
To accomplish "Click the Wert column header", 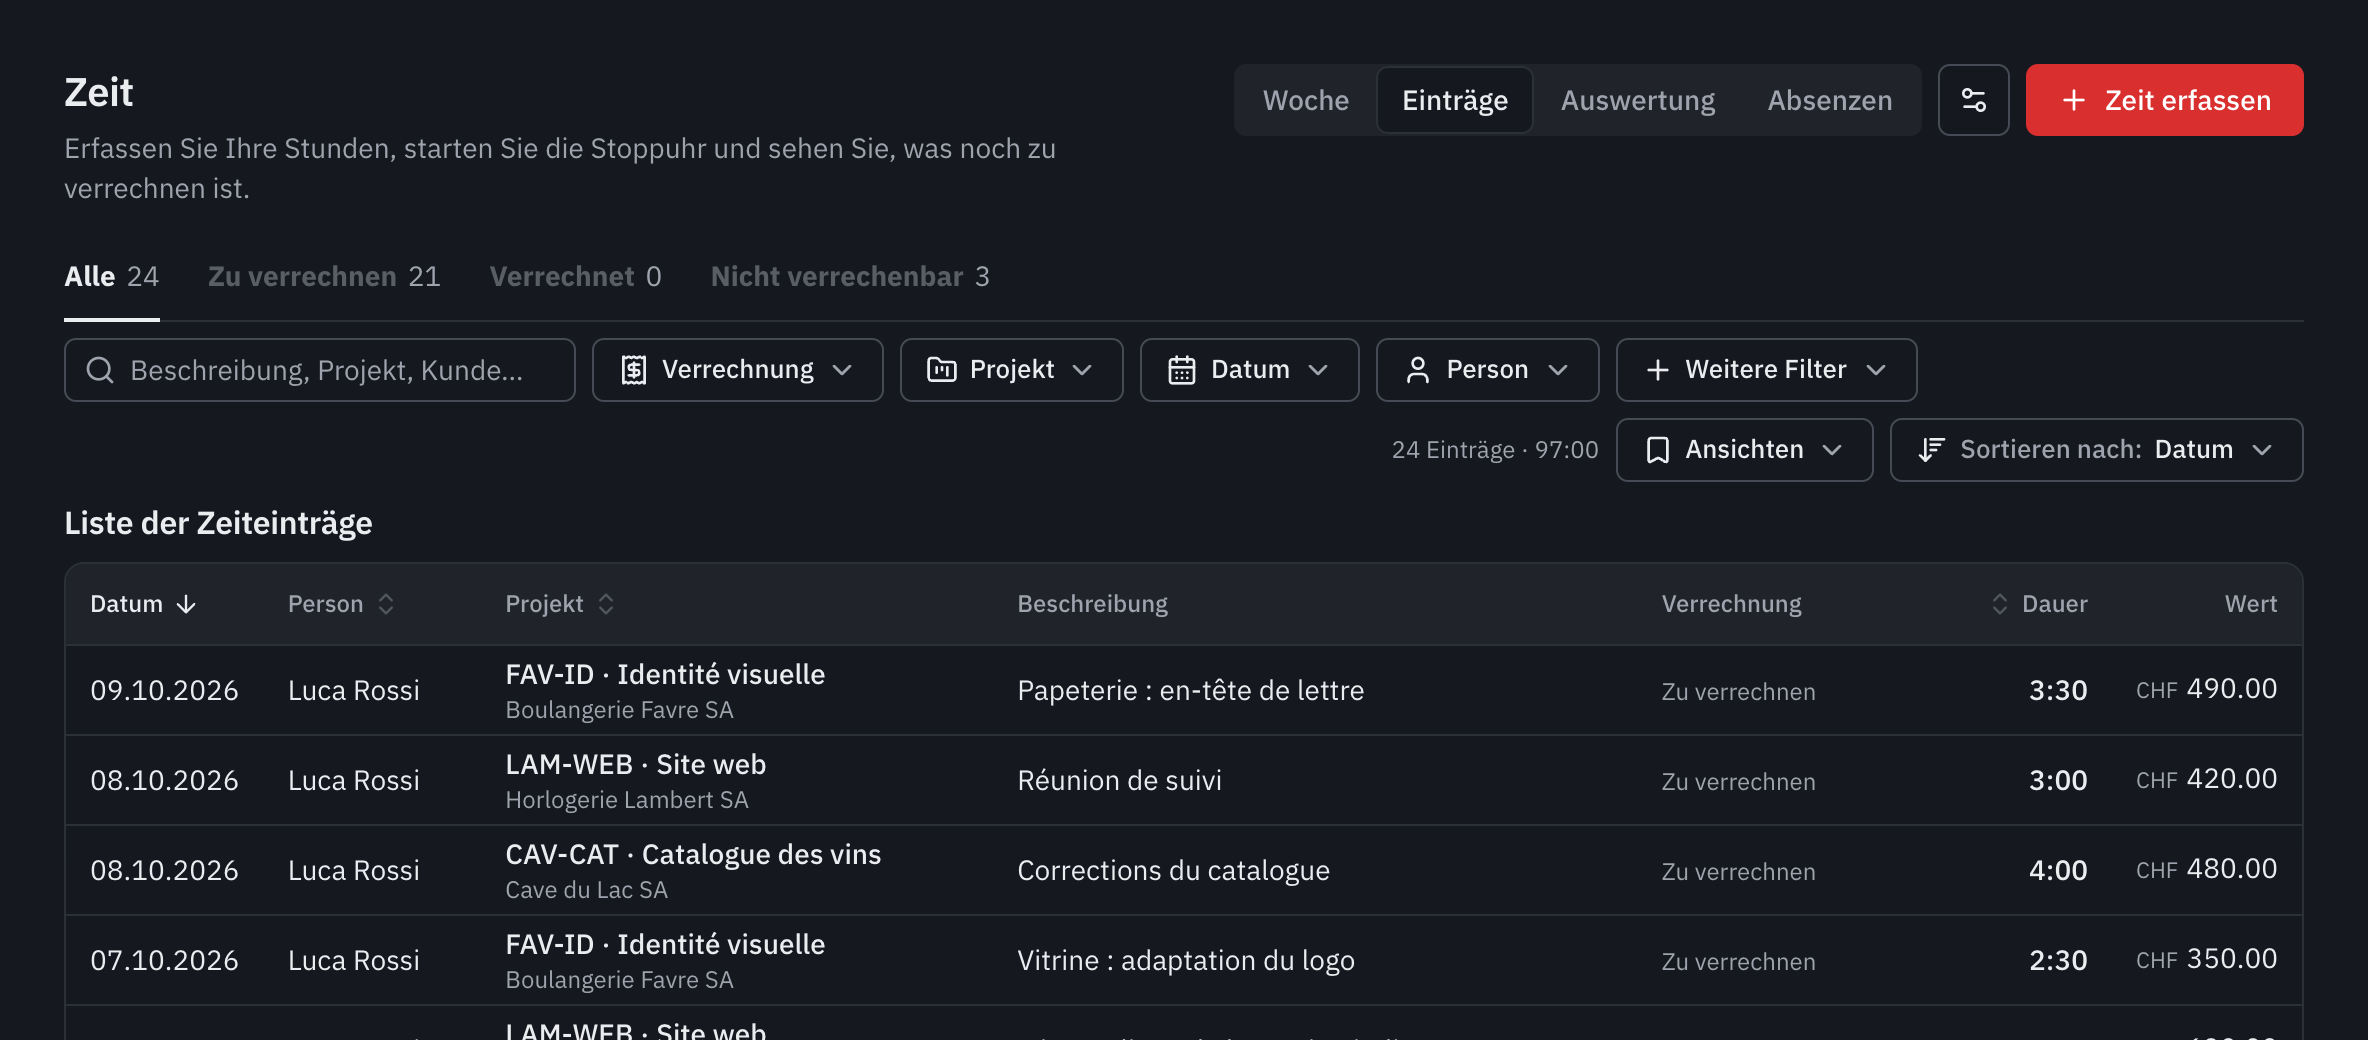I will click(2251, 604).
